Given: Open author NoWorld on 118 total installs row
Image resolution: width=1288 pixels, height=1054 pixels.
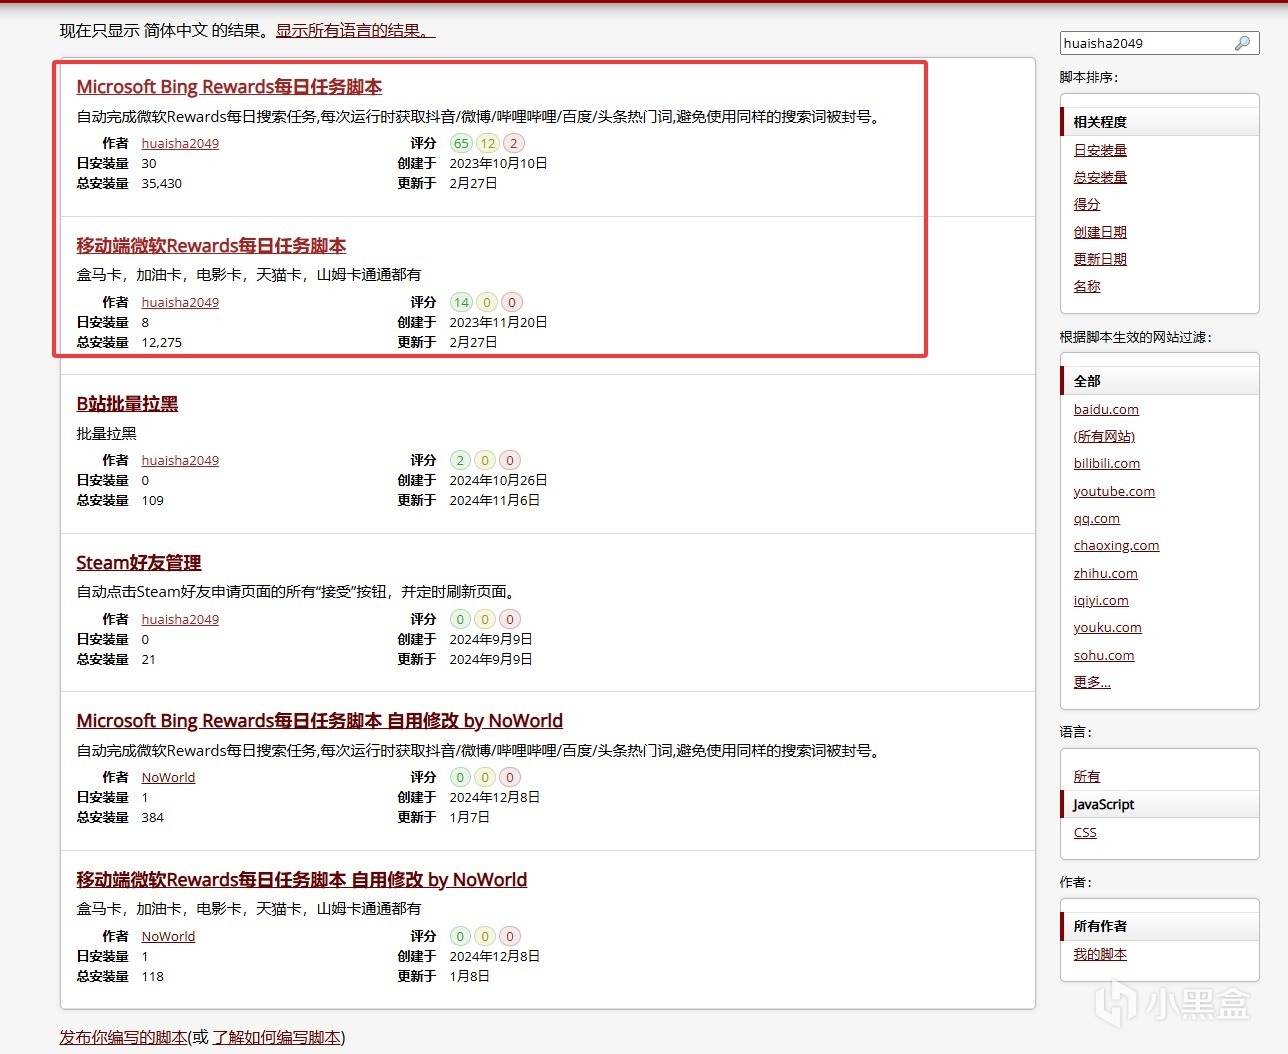Looking at the screenshot, I should 168,936.
